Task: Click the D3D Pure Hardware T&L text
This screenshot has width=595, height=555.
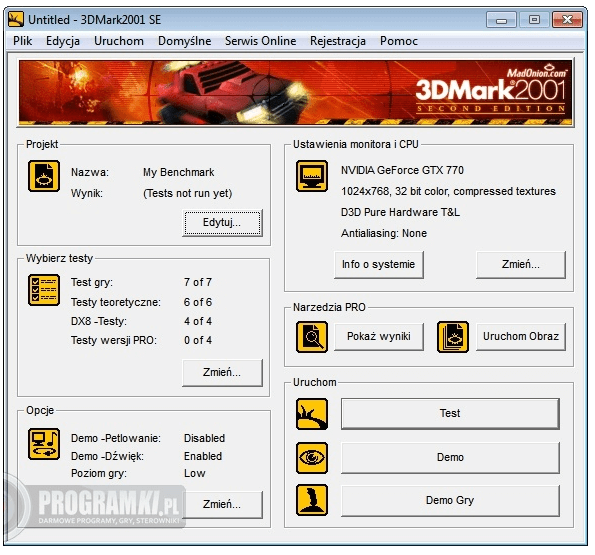Action: click(400, 212)
